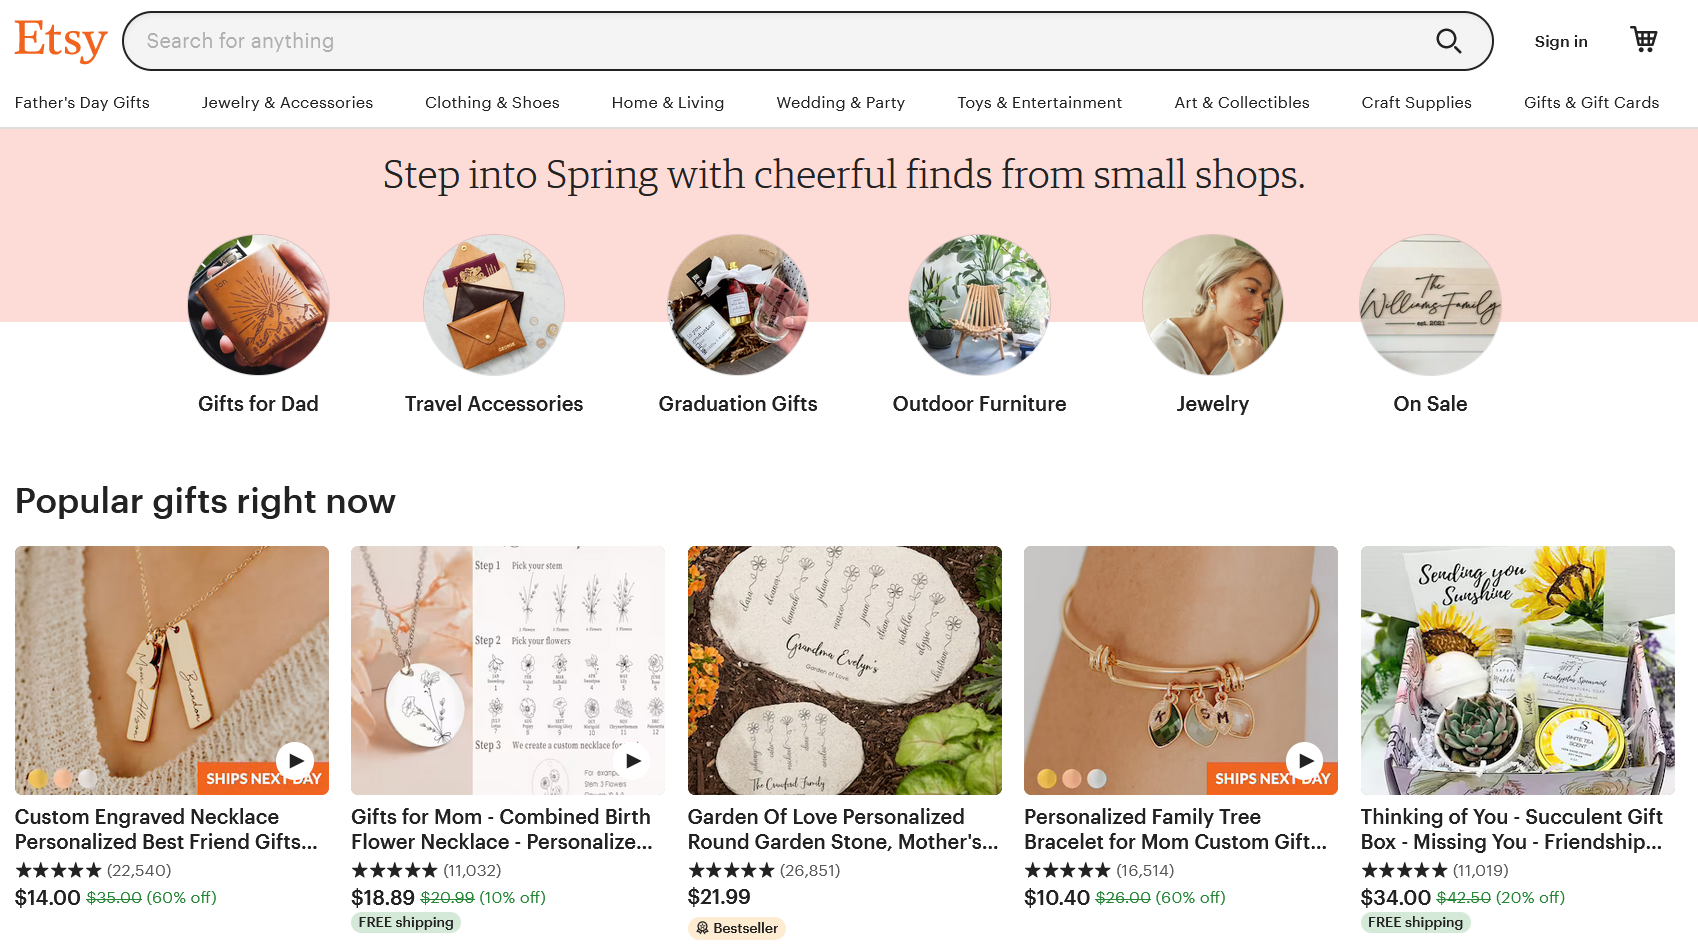The height and width of the screenshot is (950, 1698).
Task: Click the Bestseller badge icon
Action: point(702,928)
